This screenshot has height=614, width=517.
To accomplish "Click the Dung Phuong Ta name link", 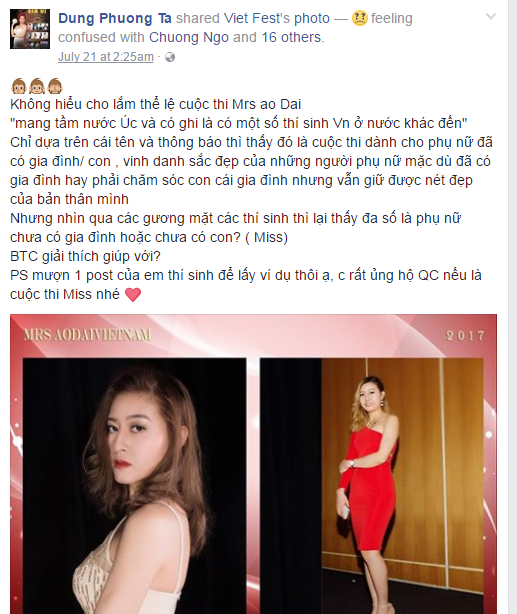I will [115, 18].
